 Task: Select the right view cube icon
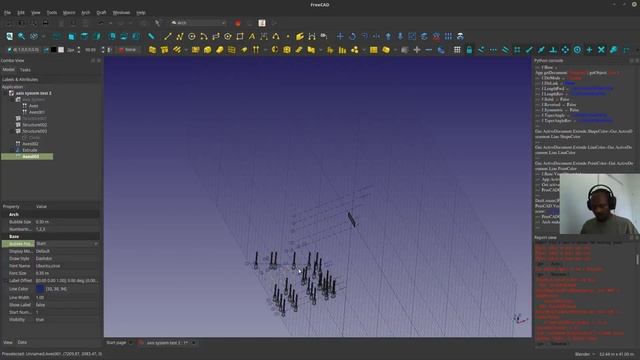97,36
